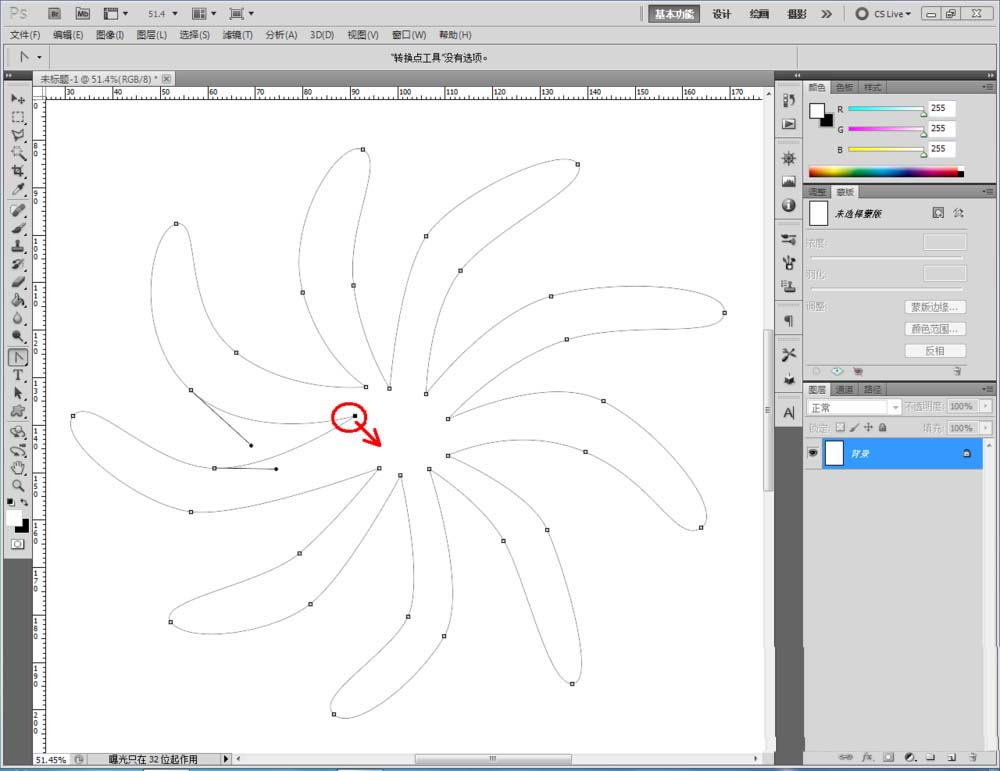1000x771 pixels.
Task: Select the Paint Bucket tool
Action: pyautogui.click(x=18, y=300)
